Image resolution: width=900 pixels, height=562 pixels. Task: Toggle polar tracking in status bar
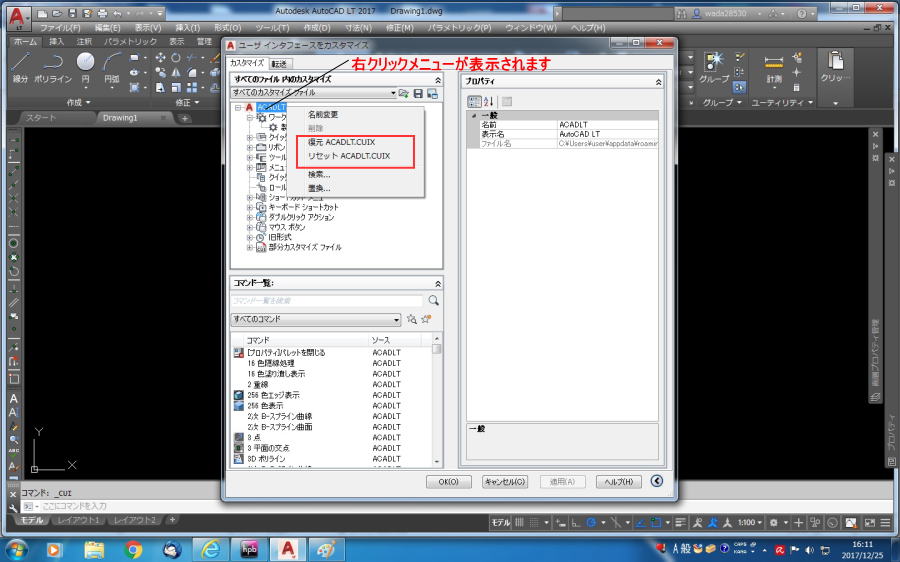(x=590, y=522)
